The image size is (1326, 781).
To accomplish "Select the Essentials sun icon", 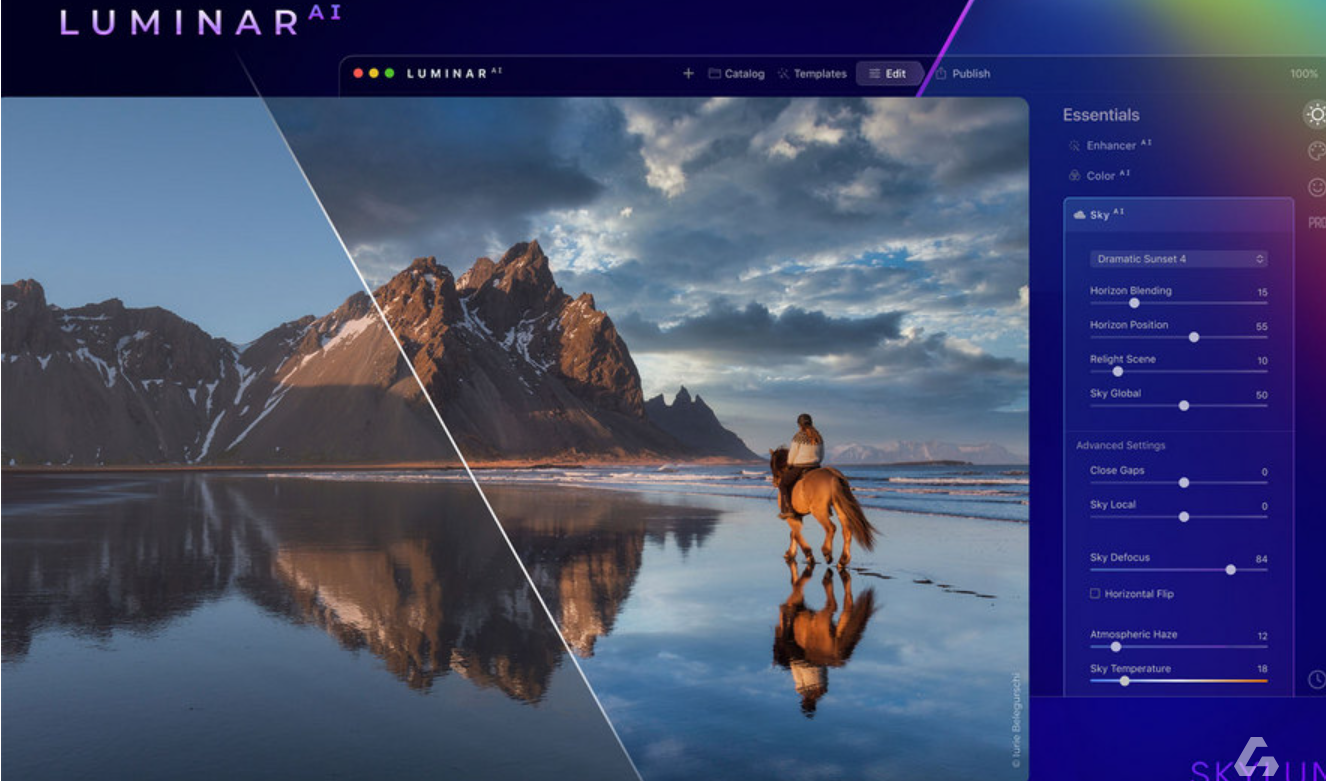I will click(x=1316, y=114).
